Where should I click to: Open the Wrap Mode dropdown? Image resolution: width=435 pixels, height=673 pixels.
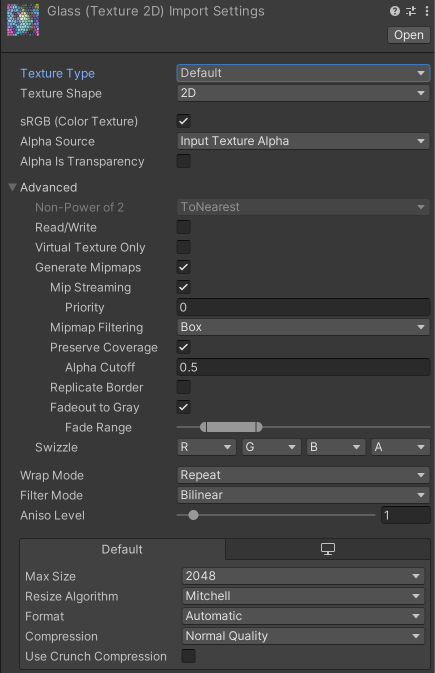click(x=303, y=475)
